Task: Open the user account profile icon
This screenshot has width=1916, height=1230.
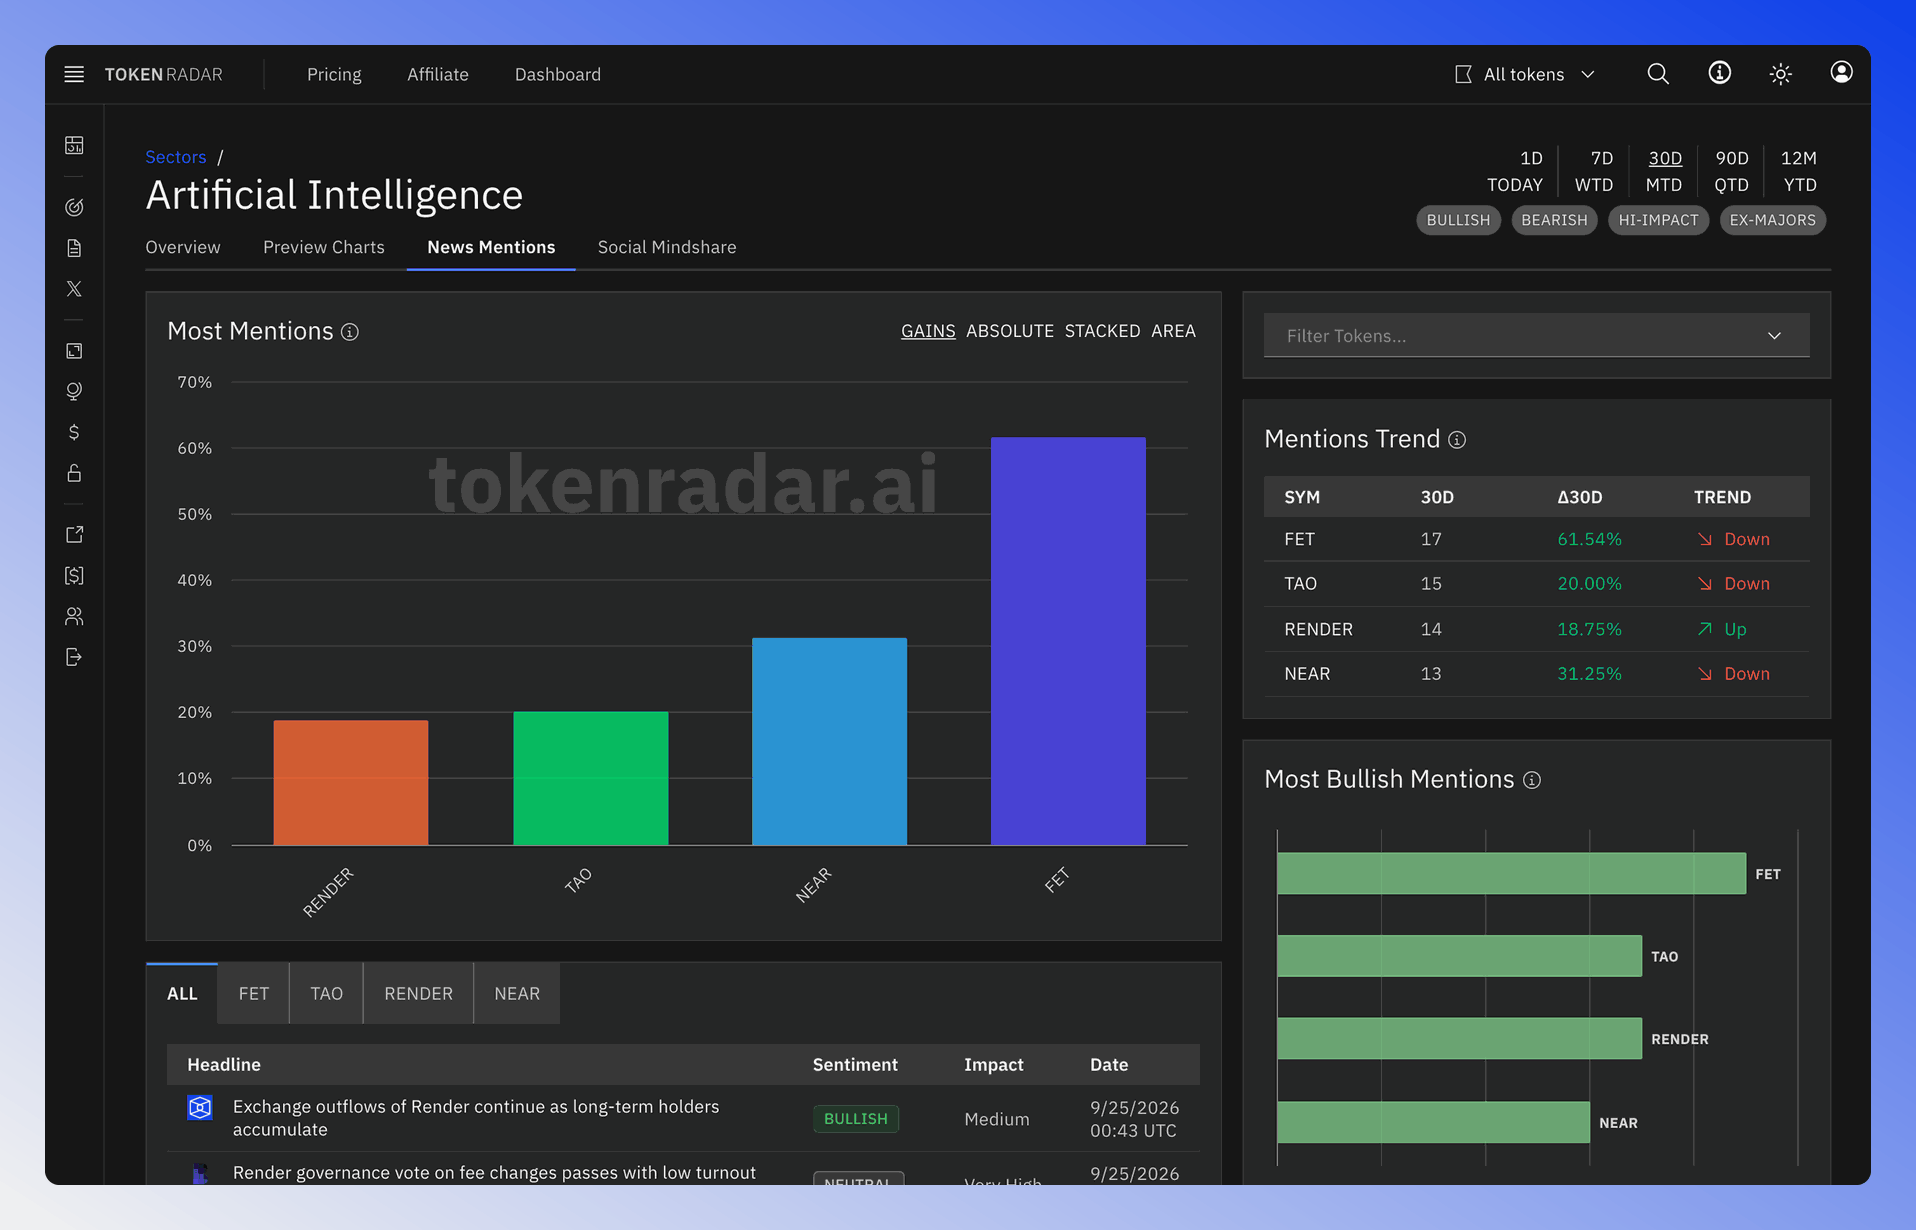Action: pos(1841,72)
